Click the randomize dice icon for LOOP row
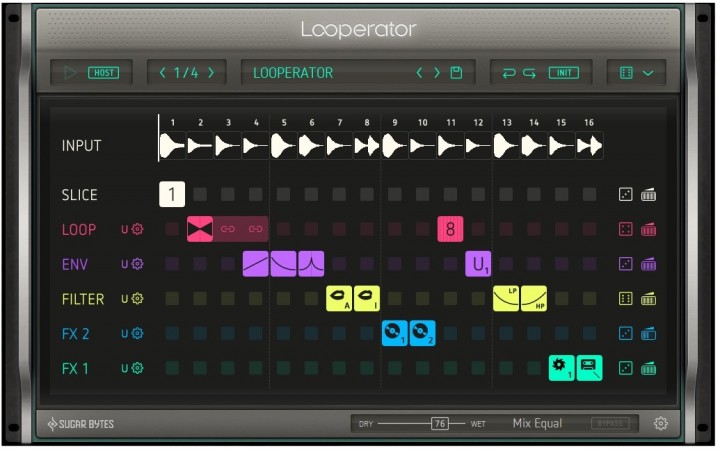The width and height of the screenshot is (720, 451). coord(626,230)
